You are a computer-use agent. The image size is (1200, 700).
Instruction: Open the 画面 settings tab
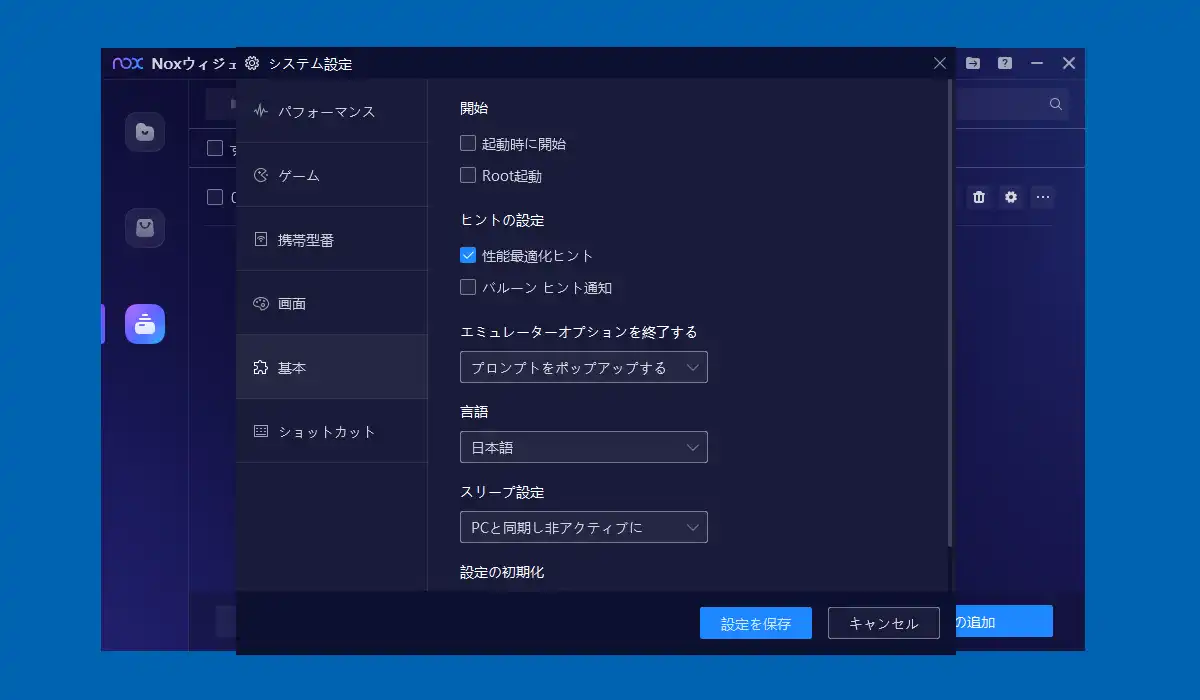[x=332, y=303]
